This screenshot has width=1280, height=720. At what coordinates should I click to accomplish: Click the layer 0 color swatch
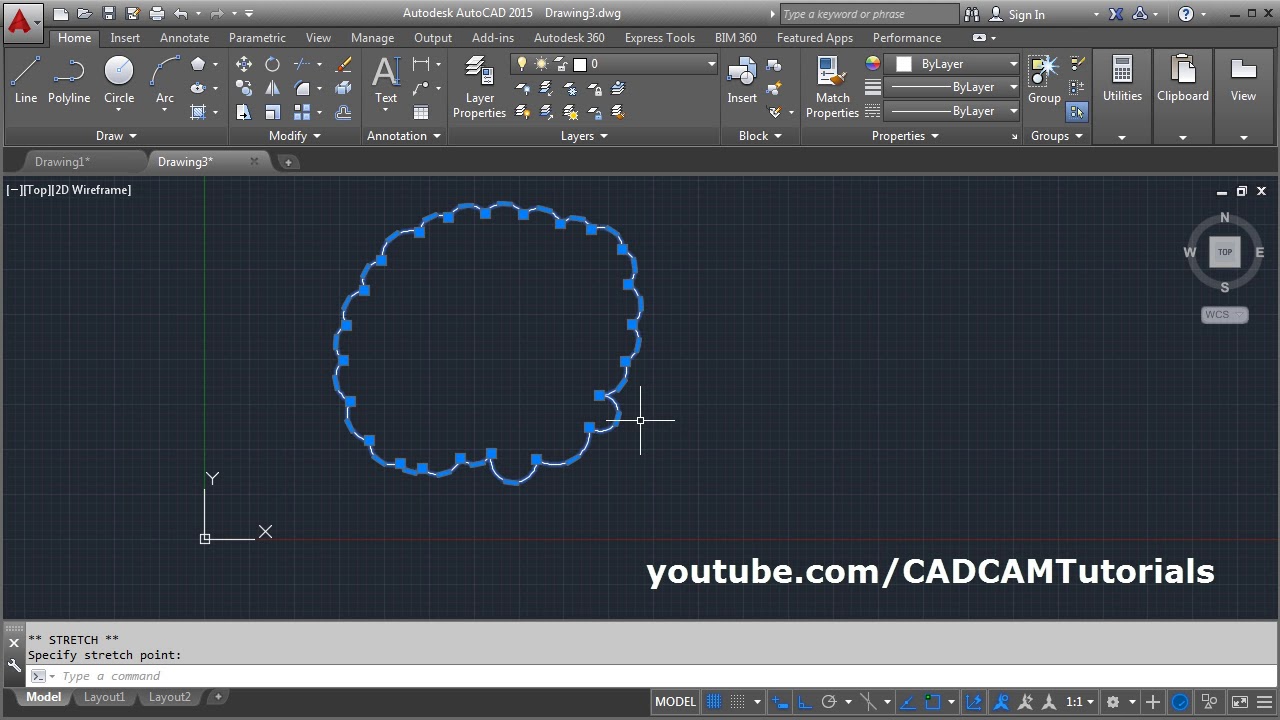coord(579,64)
